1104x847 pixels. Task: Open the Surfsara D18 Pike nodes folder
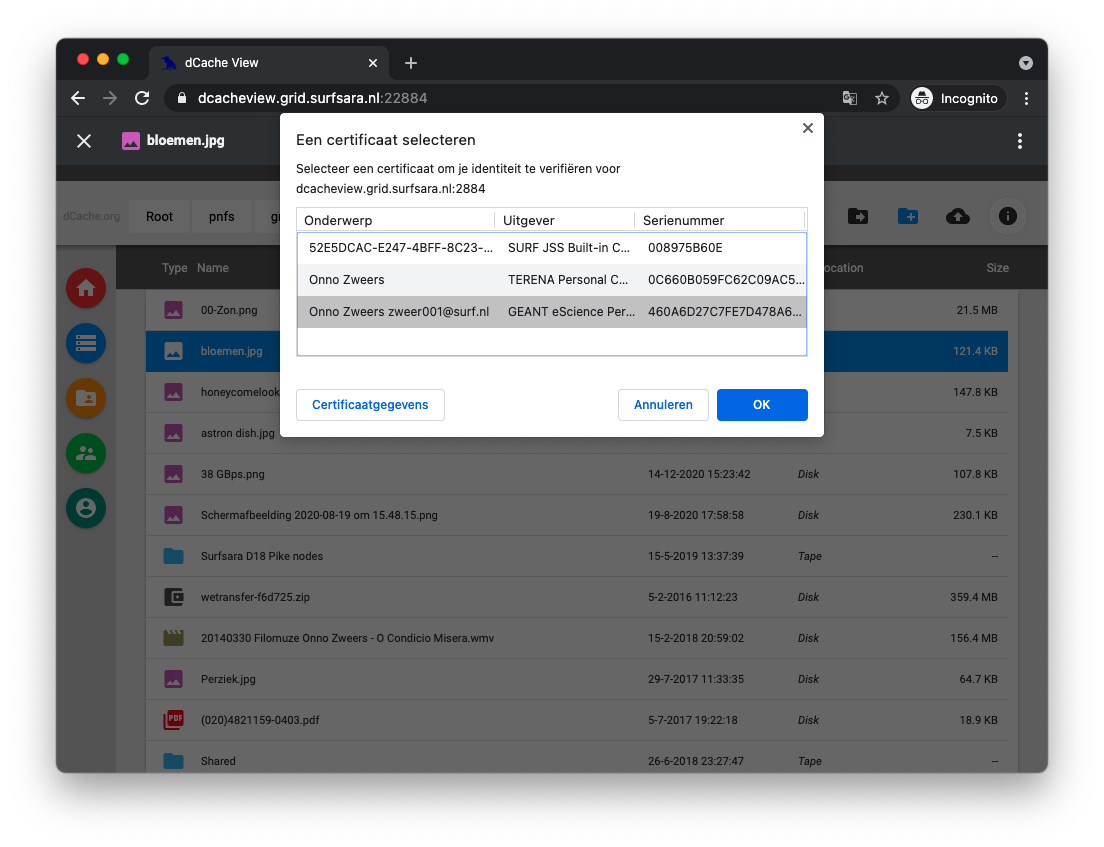click(x=577, y=556)
